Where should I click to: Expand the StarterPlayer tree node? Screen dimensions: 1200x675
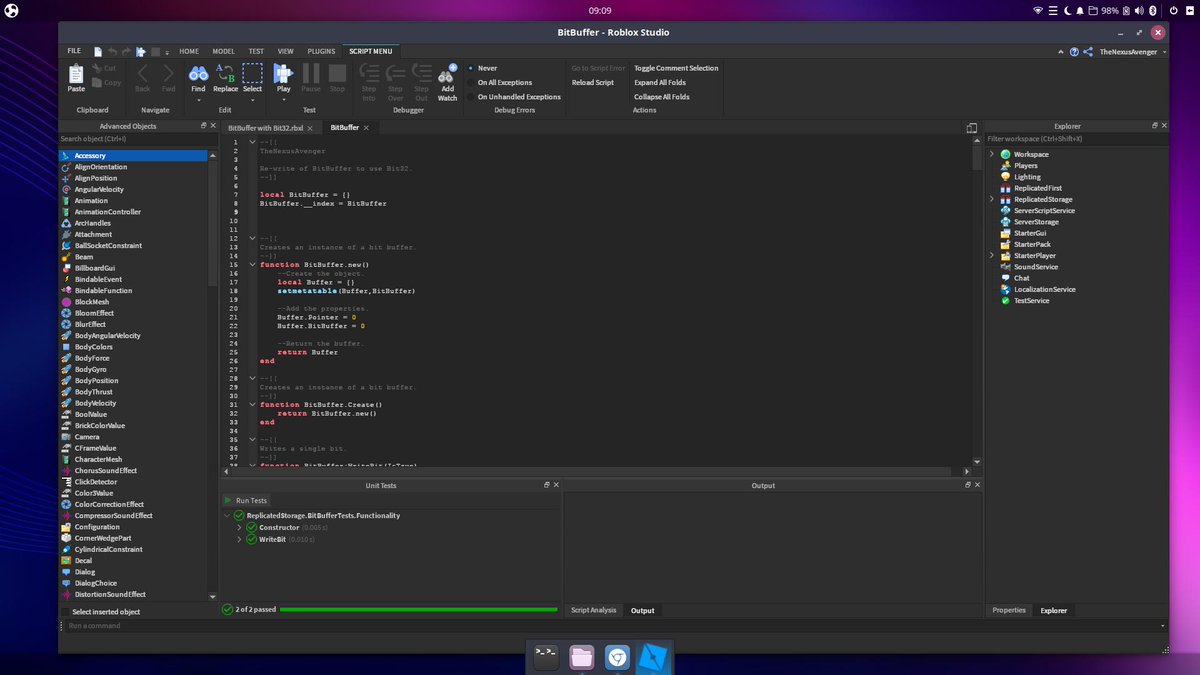(992, 255)
